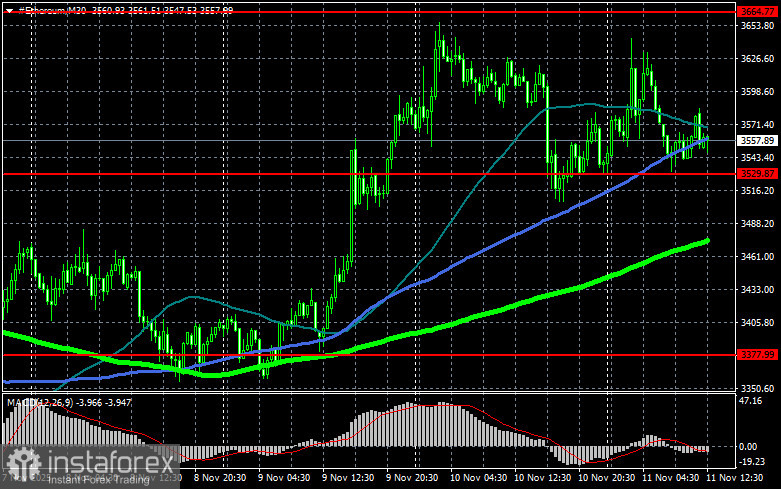Select the red 3377.99 level price tag
The width and height of the screenshot is (781, 489).
(757, 355)
